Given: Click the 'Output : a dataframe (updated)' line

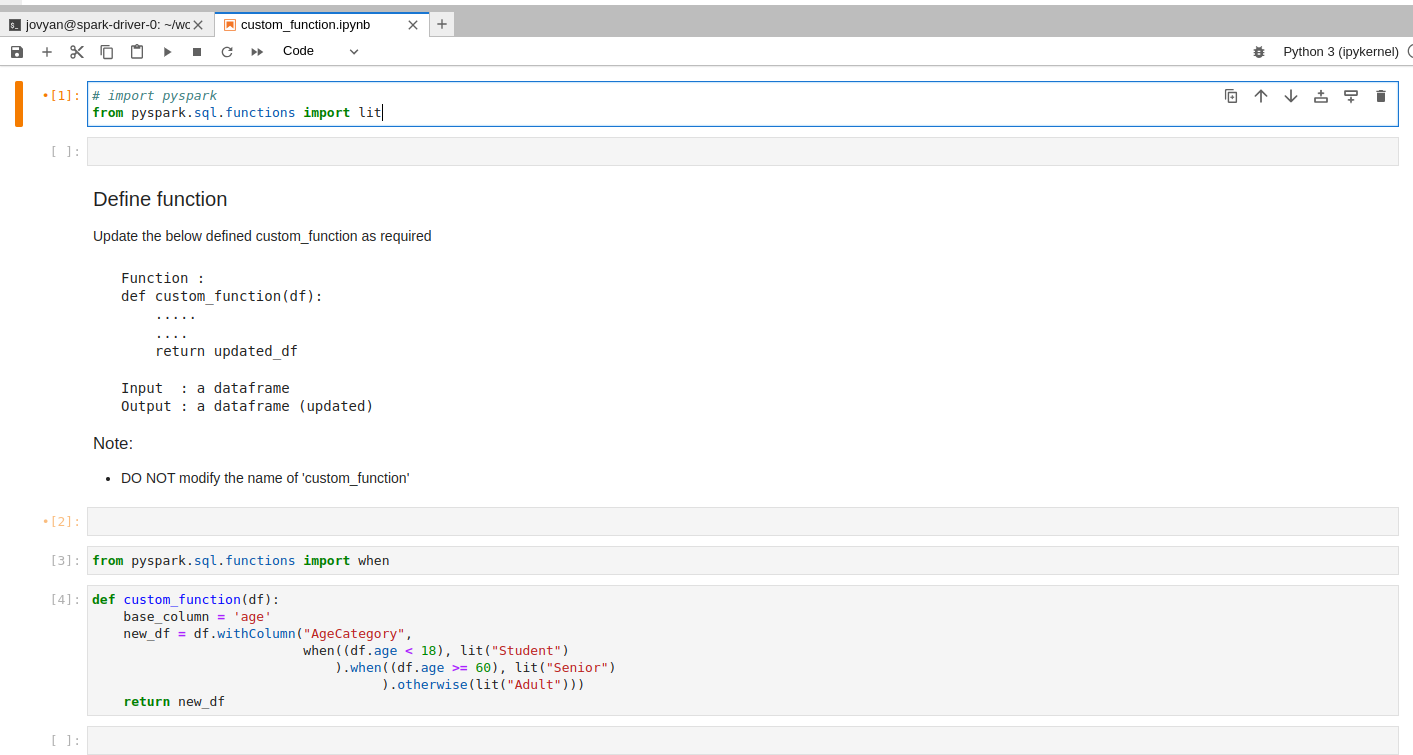Looking at the screenshot, I should point(247,406).
